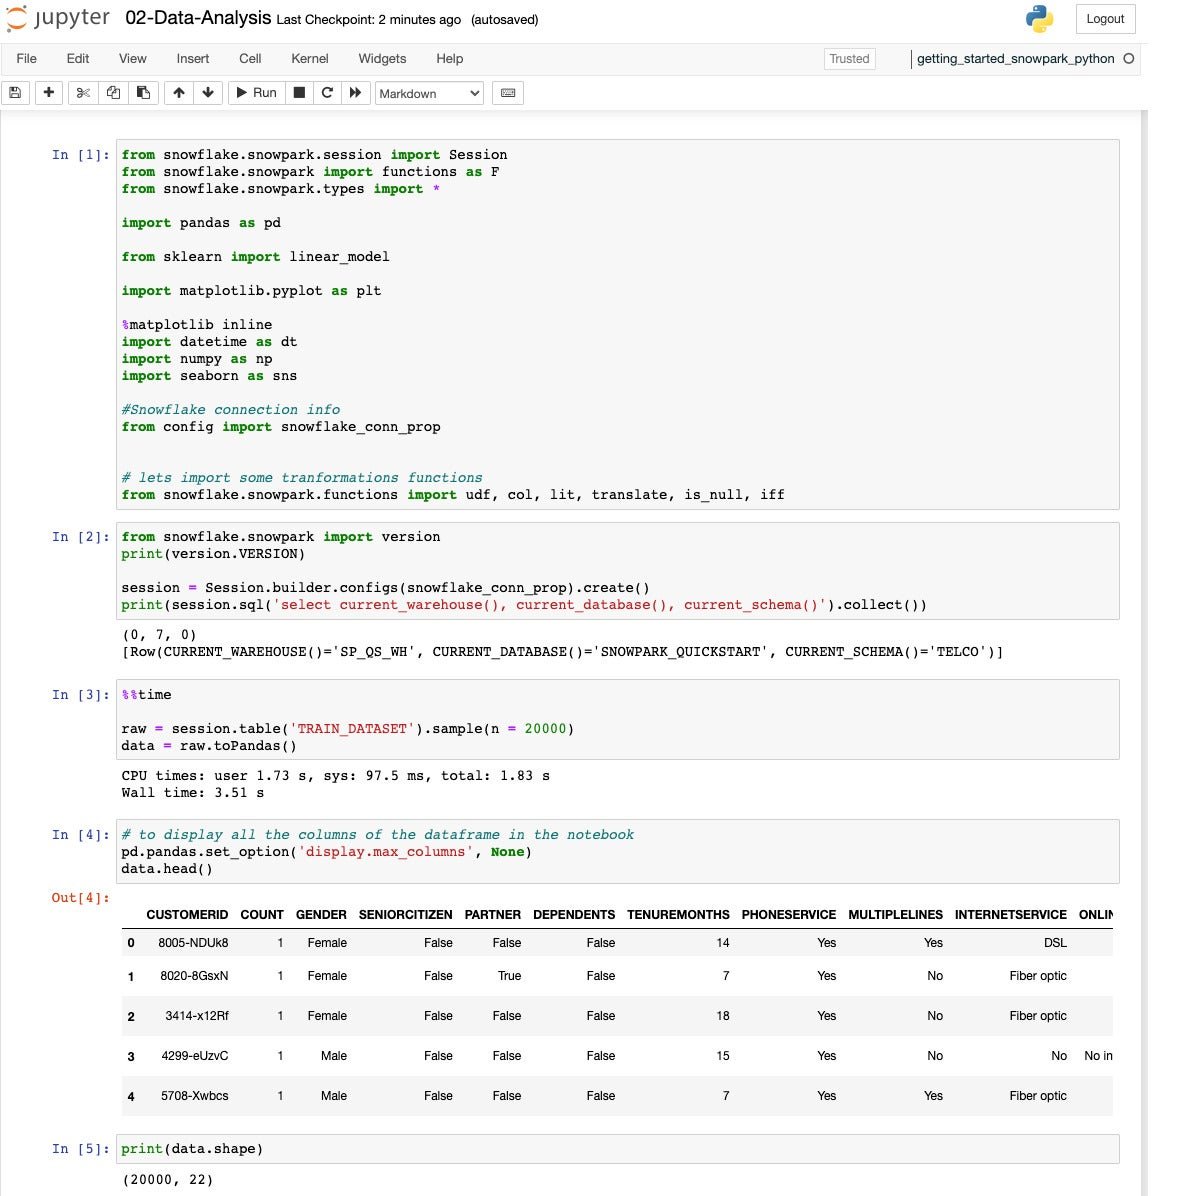Insert a cell below with plus icon
1200x1196 pixels.
(48, 93)
